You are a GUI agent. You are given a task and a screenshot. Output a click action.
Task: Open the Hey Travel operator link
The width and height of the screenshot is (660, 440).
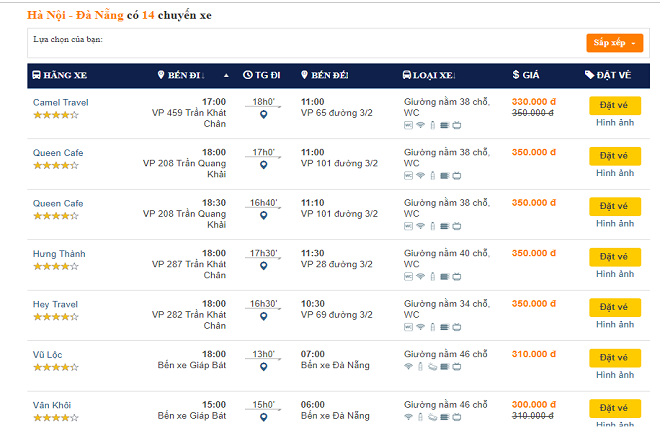pos(55,304)
